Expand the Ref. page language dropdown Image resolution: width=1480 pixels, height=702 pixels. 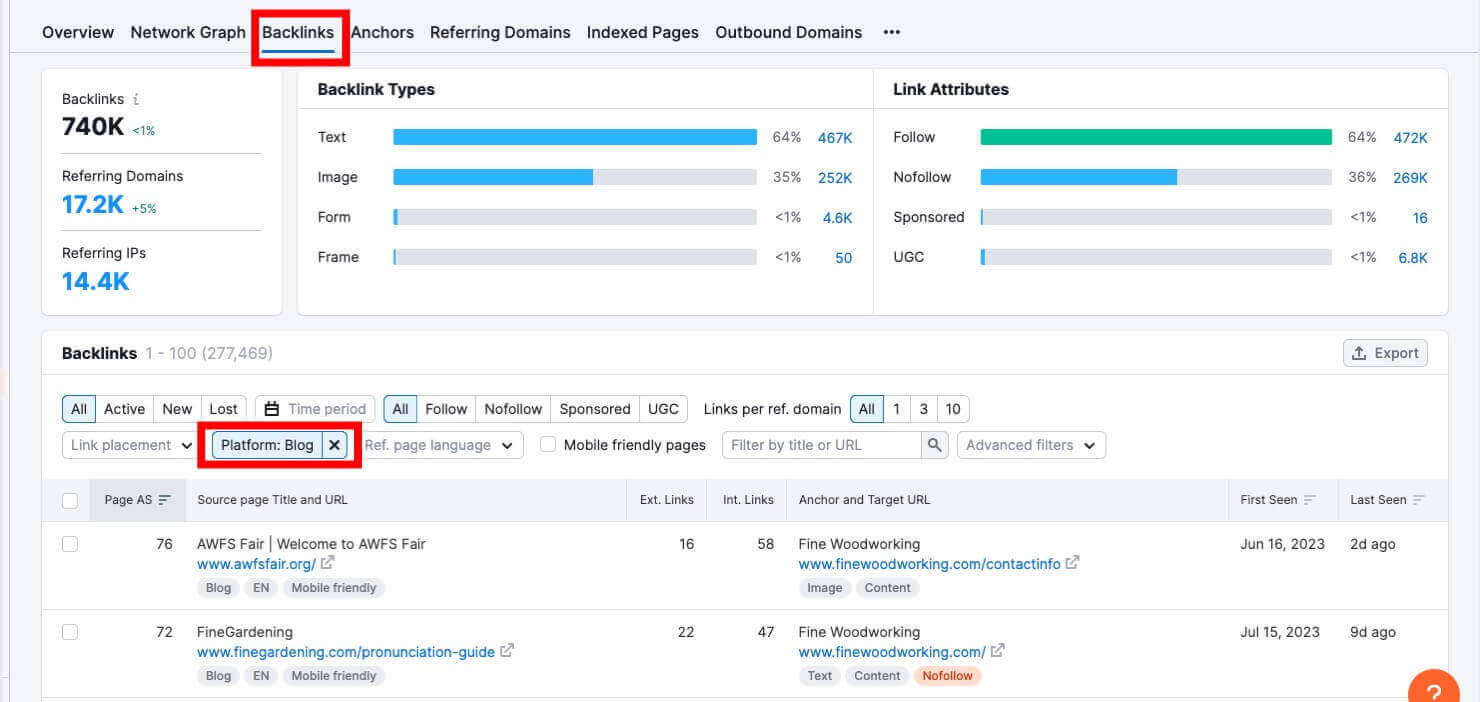click(441, 444)
